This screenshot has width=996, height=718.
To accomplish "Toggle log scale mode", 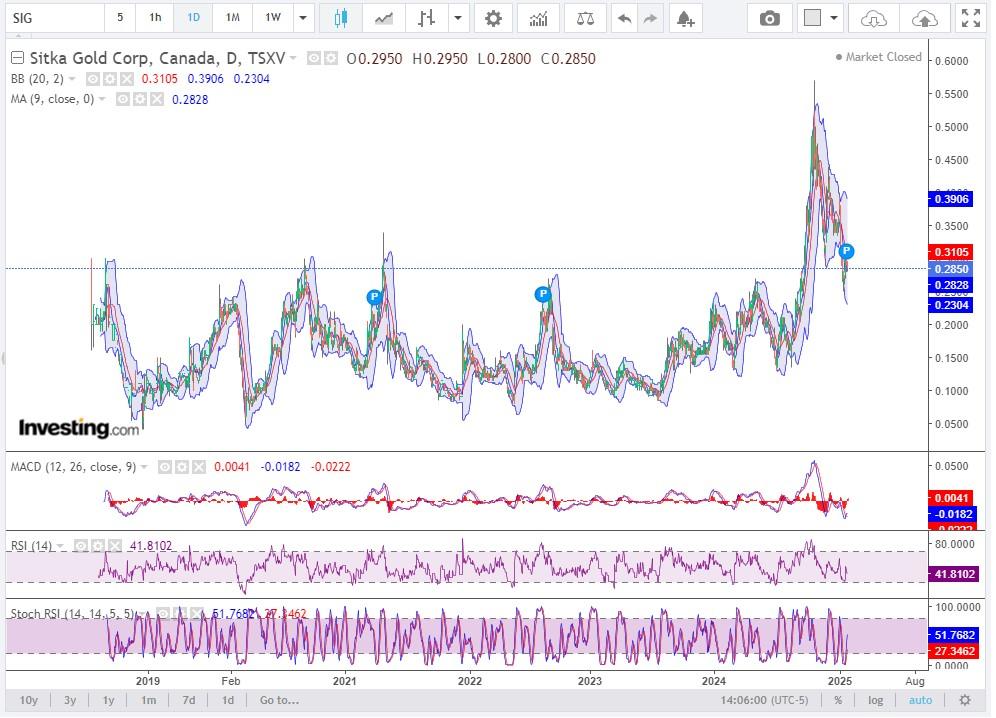I will click(875, 700).
